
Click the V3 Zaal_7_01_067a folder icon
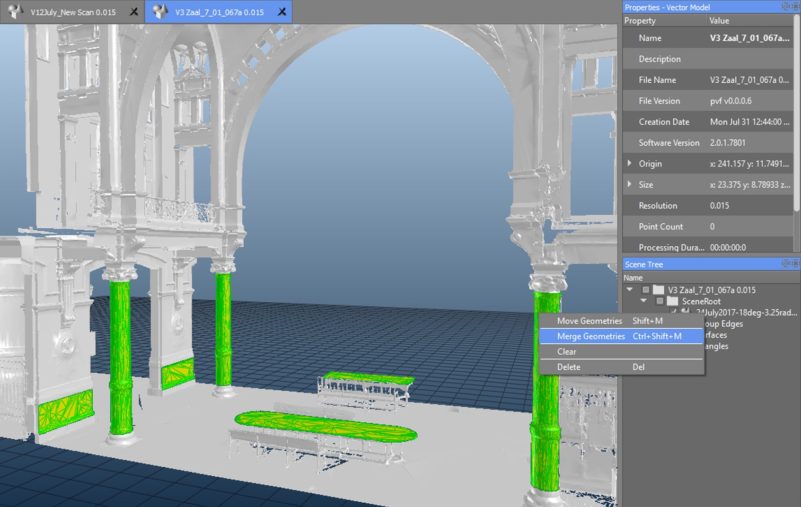coord(659,289)
